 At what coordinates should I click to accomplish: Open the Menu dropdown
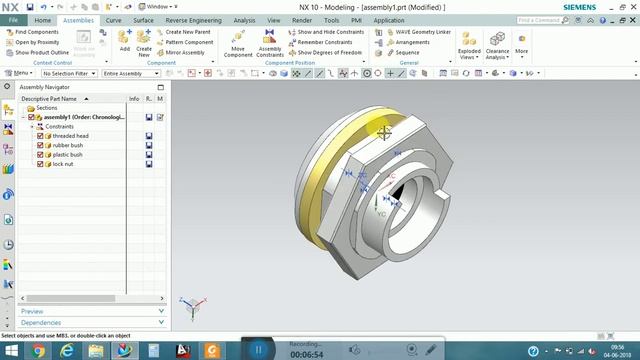(x=19, y=73)
